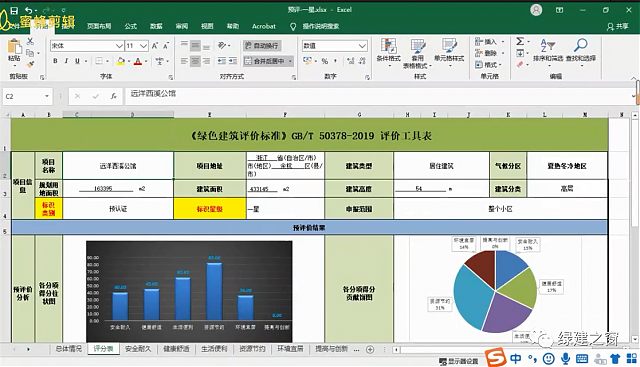640x367 pixels.
Task: Click the Copy icon
Action: [30, 53]
